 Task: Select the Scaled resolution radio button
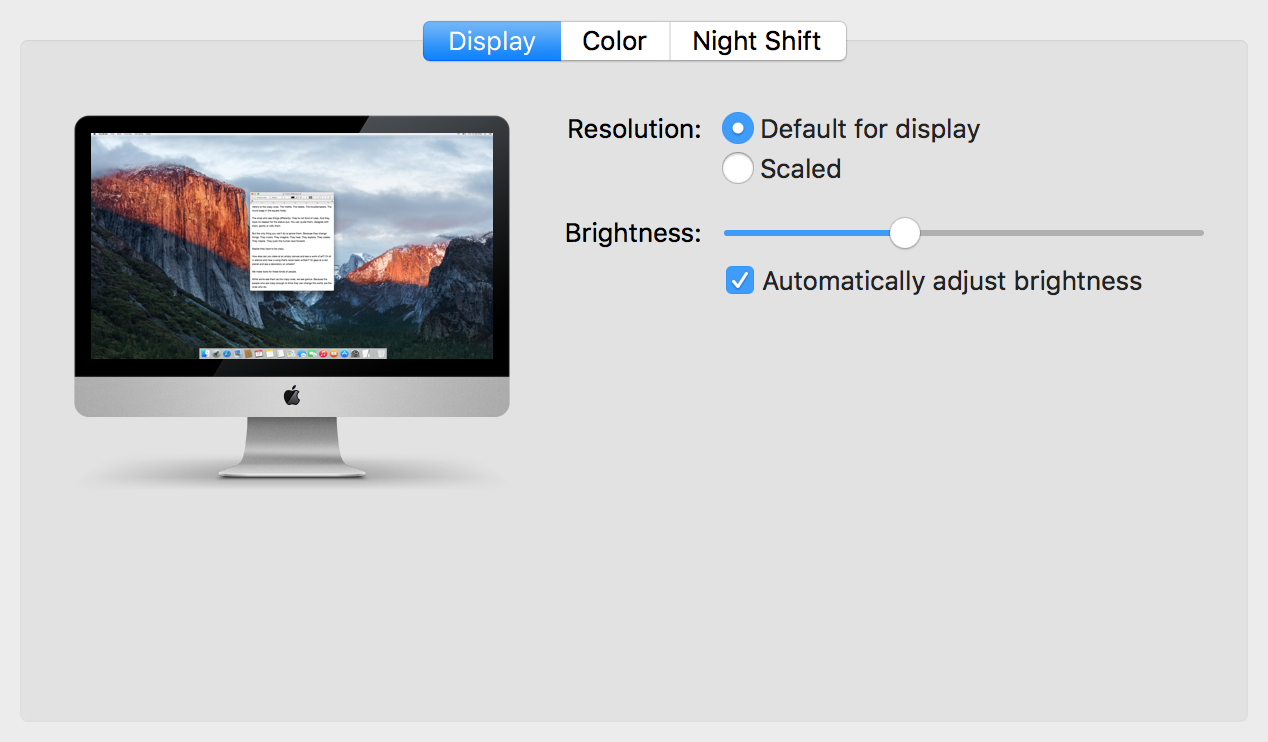[737, 169]
